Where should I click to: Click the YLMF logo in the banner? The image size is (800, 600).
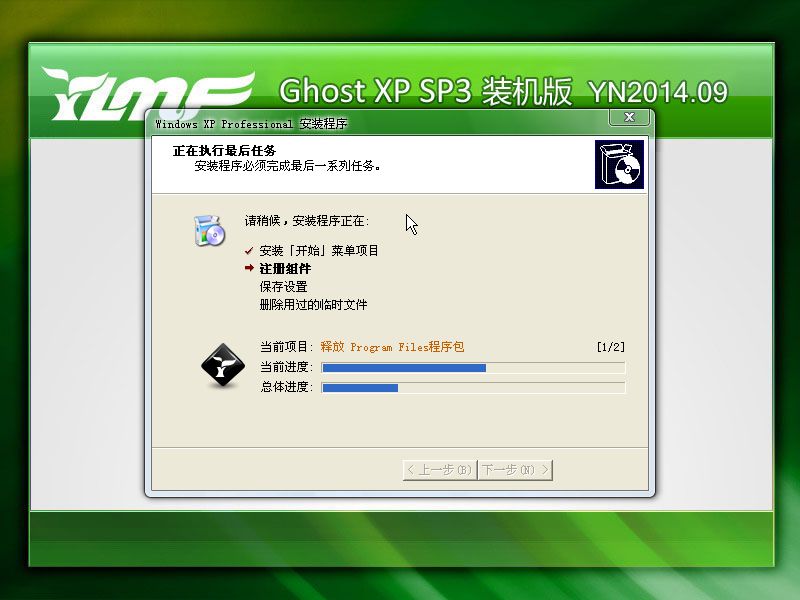click(148, 94)
